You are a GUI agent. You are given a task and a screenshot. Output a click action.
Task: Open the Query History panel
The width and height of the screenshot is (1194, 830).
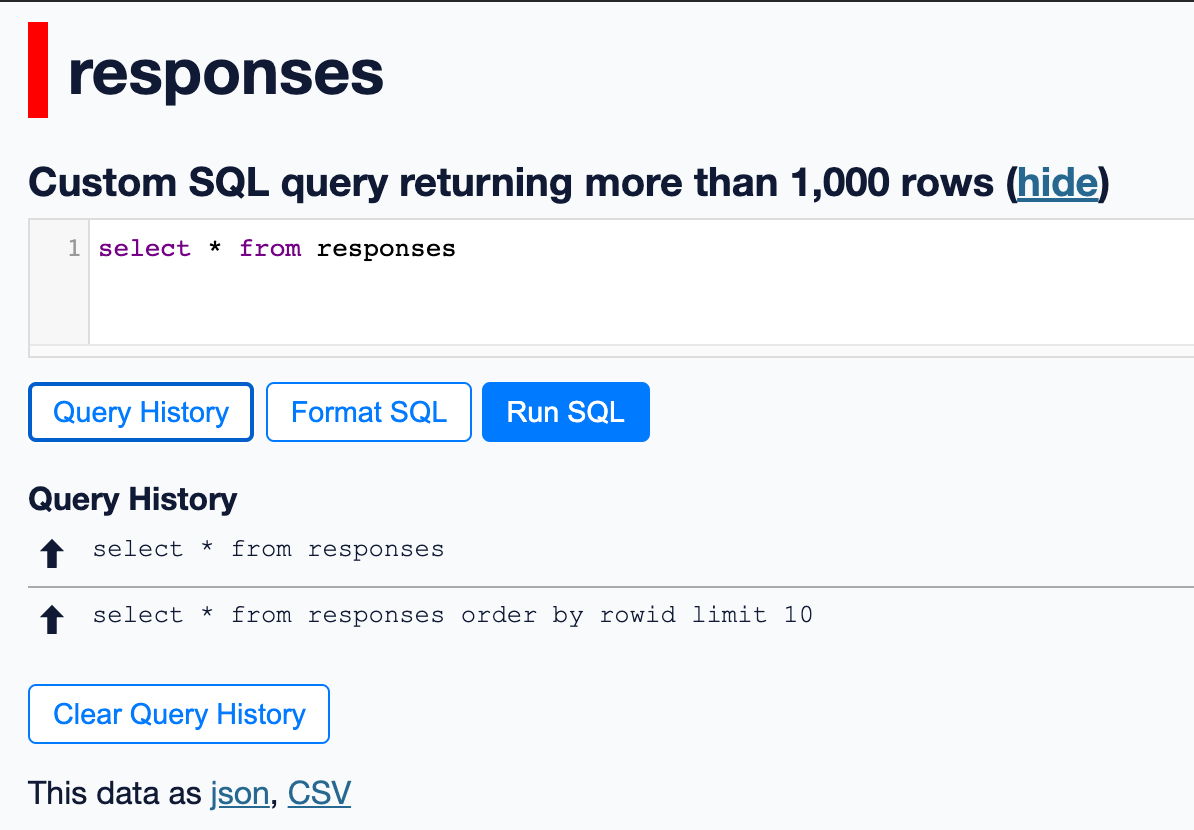coord(140,411)
